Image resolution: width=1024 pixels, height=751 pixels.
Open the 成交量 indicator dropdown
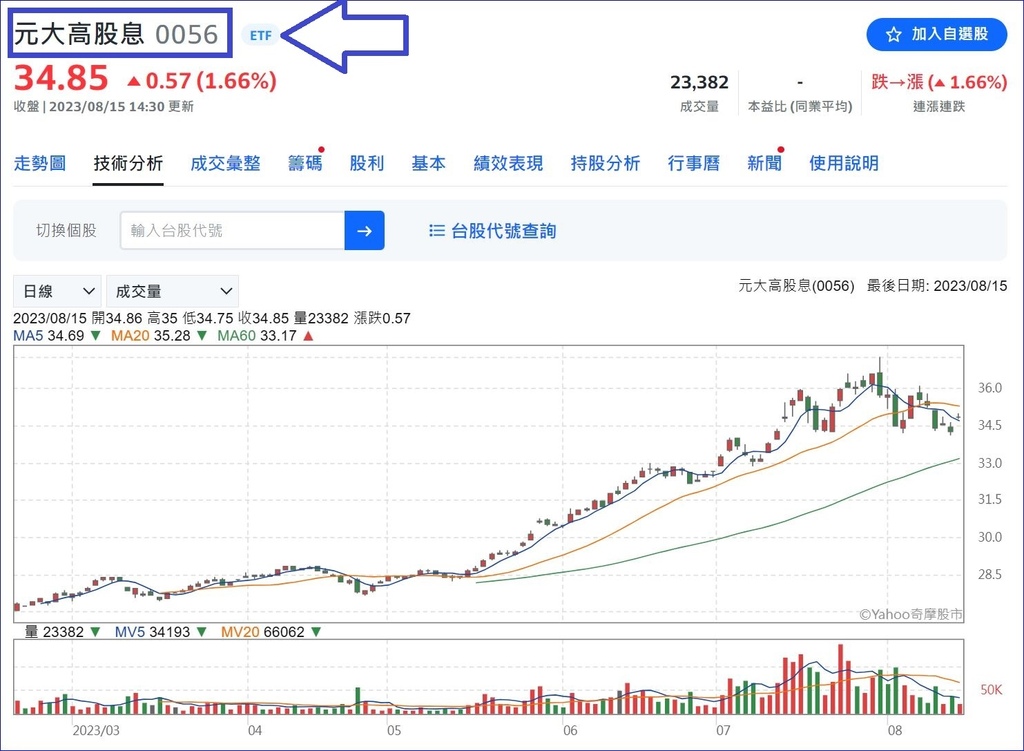(x=172, y=291)
